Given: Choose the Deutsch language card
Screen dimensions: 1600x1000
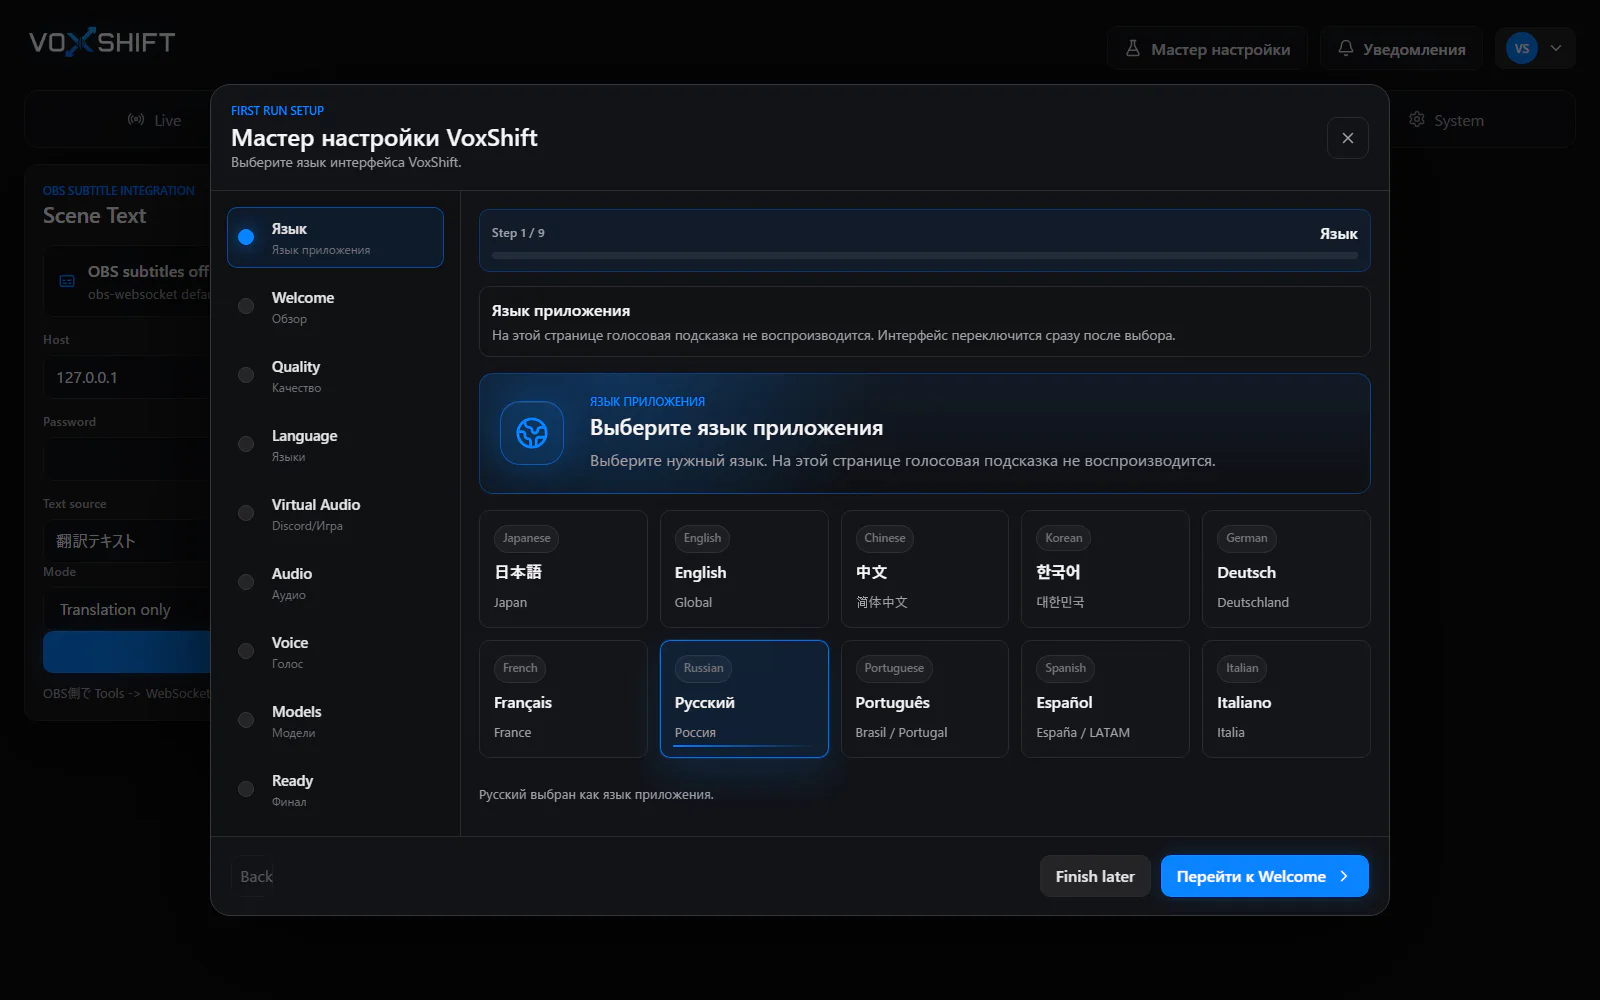Looking at the screenshot, I should (x=1286, y=569).
